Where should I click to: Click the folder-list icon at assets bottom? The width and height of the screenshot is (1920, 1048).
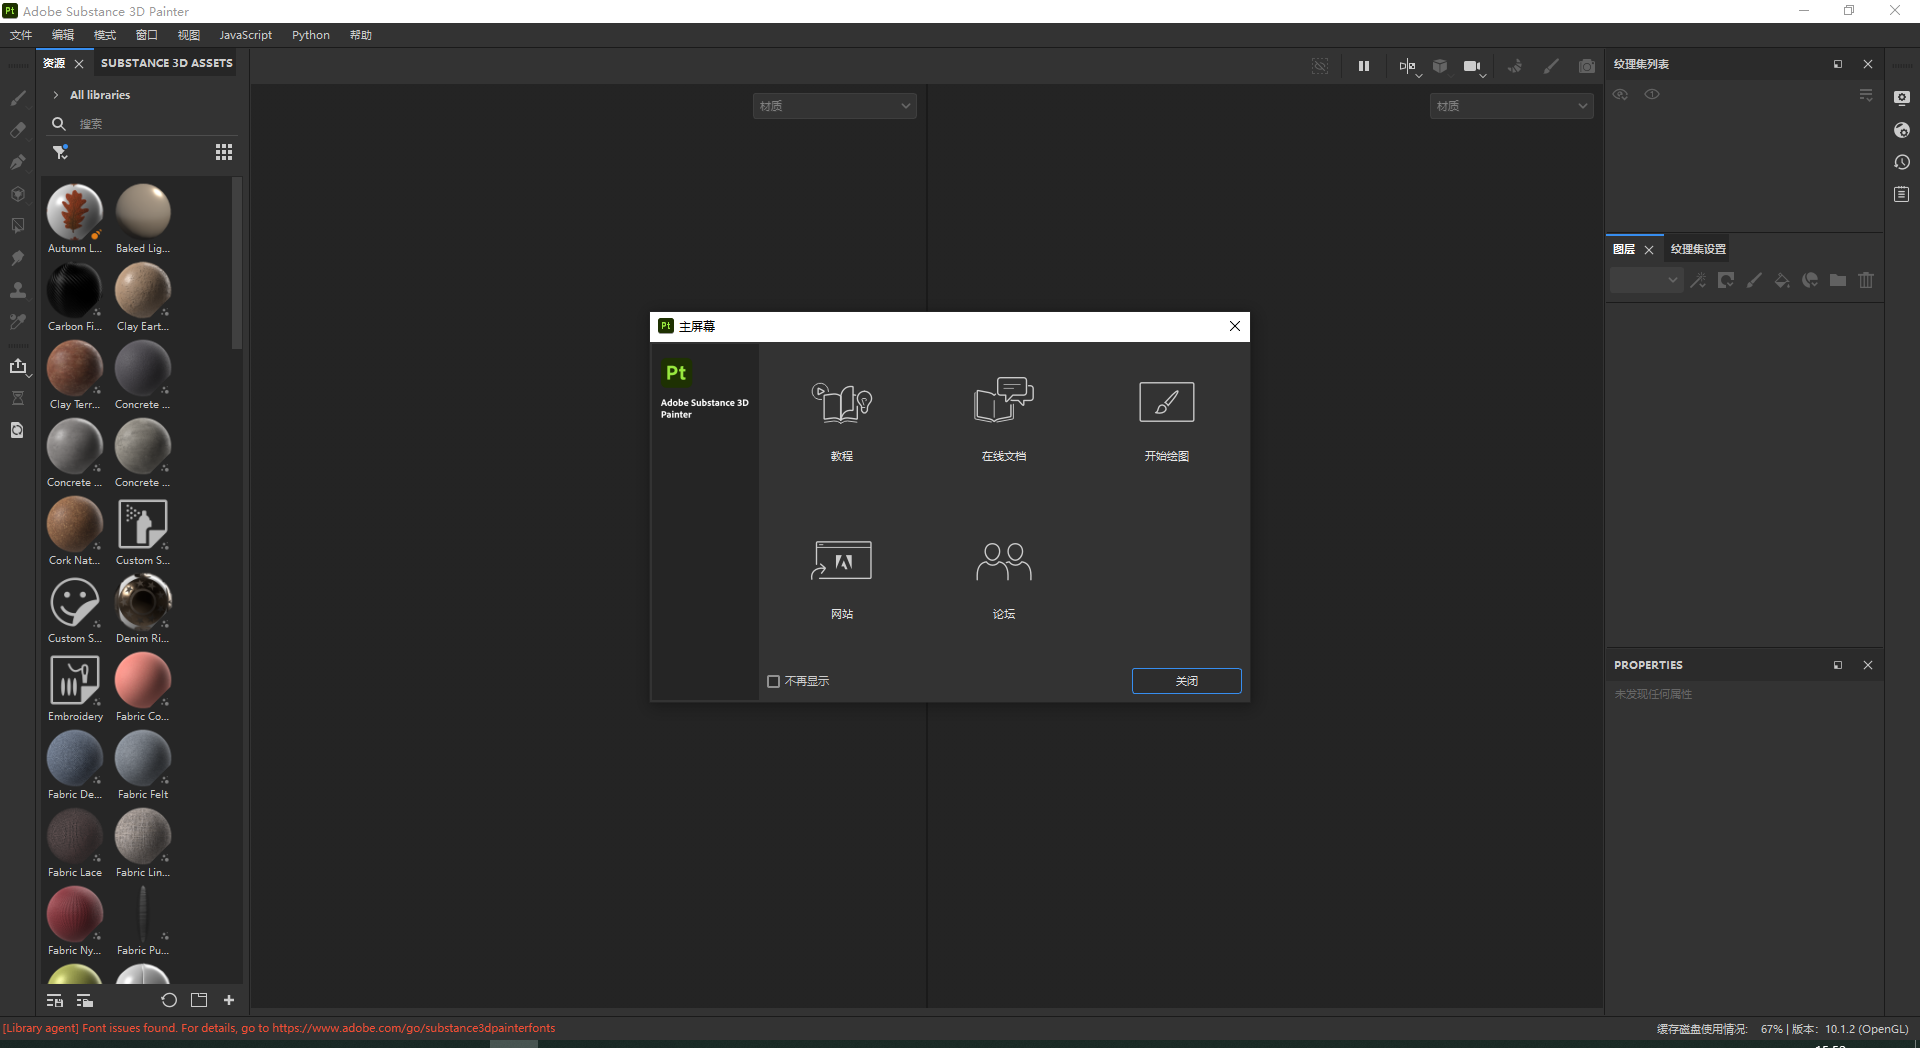pyautogui.click(x=85, y=1000)
